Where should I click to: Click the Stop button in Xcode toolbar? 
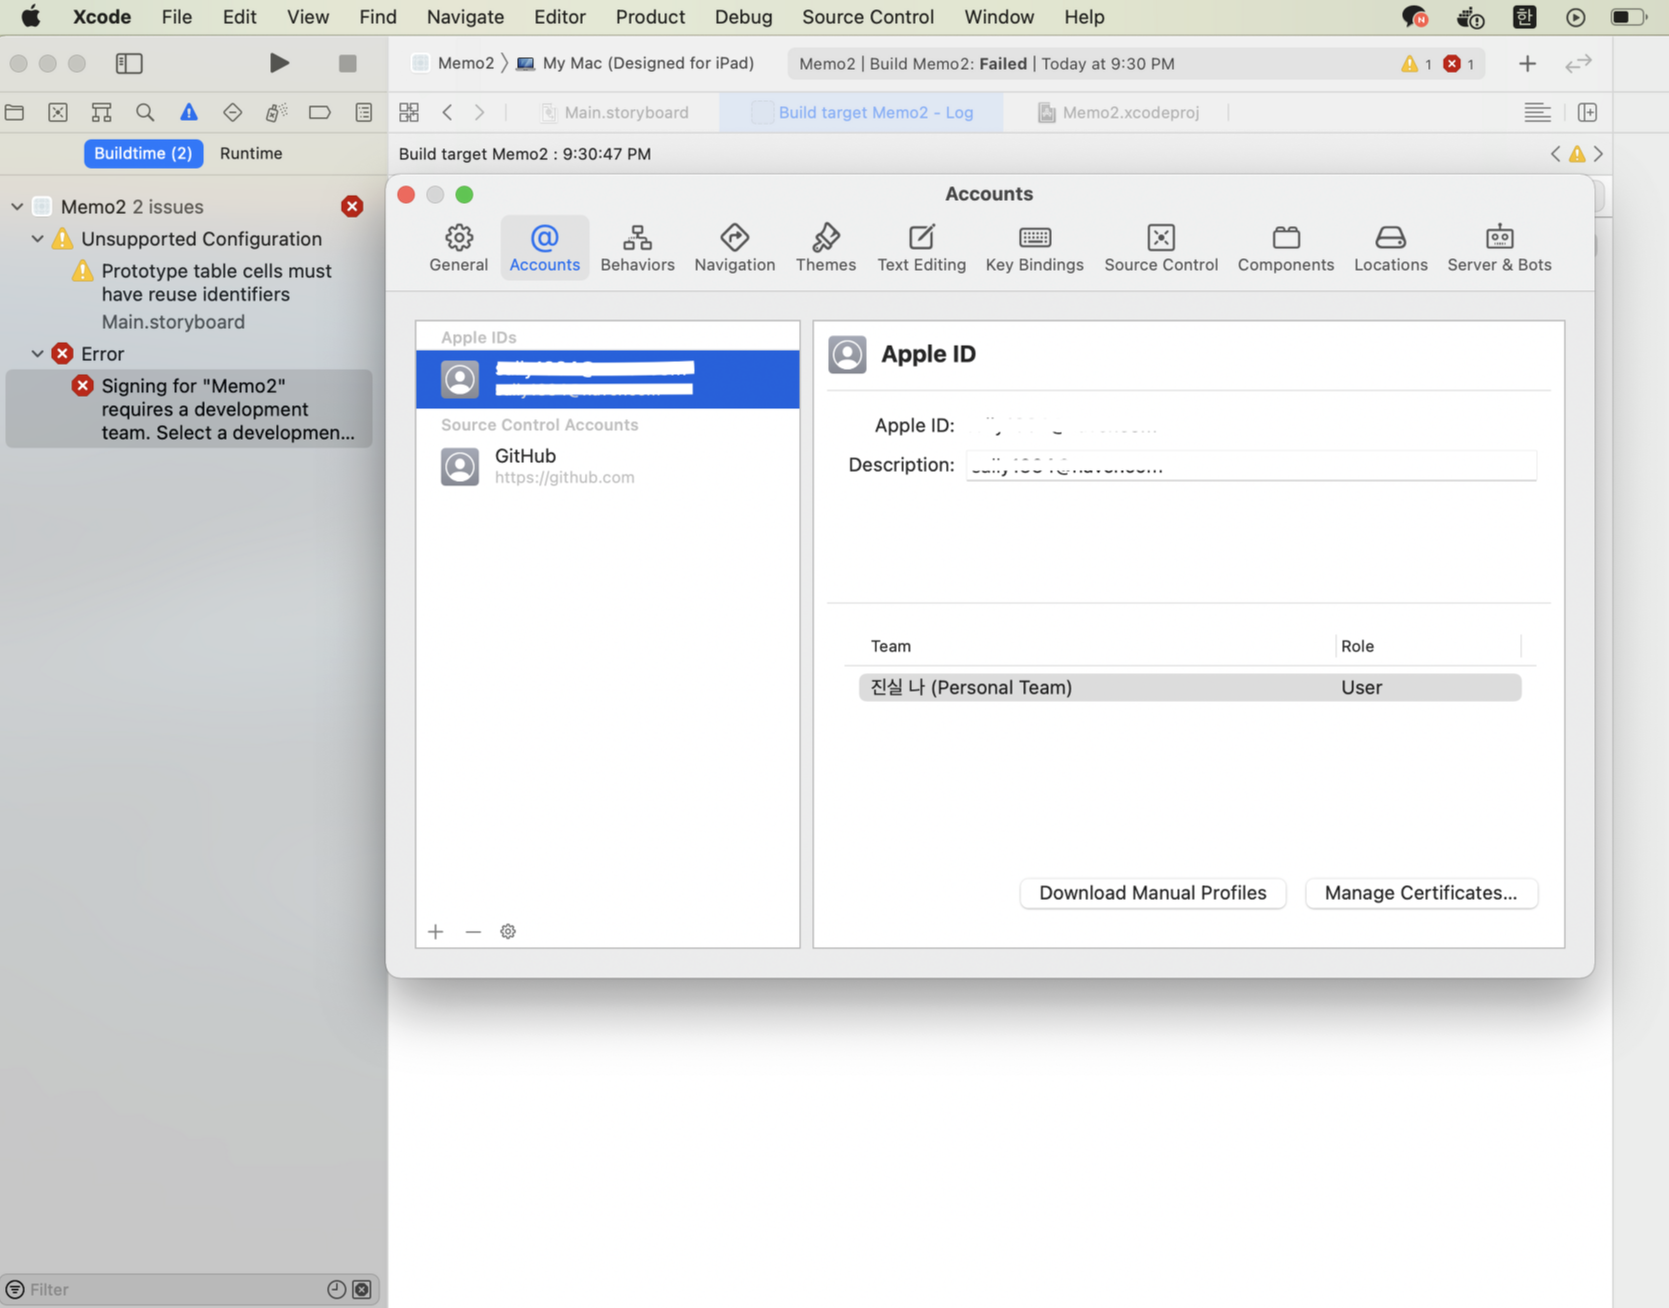347,63
